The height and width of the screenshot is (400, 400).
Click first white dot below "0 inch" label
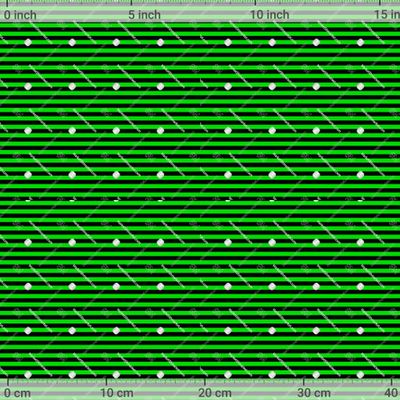coord(28,42)
